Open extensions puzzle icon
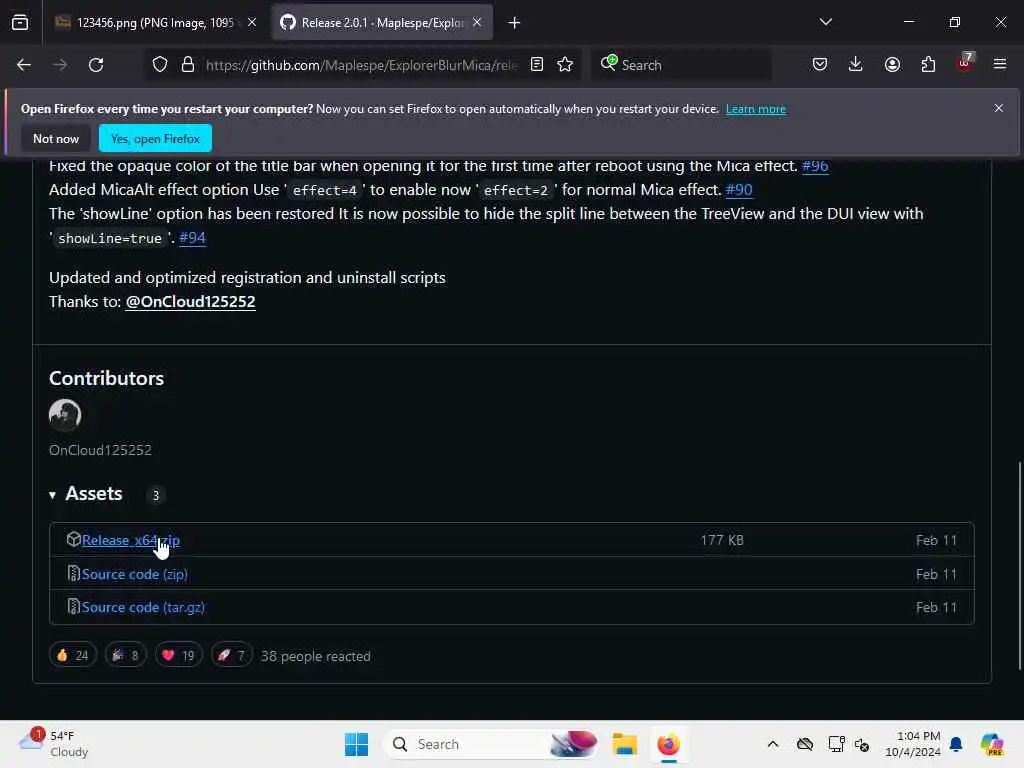The width and height of the screenshot is (1024, 768). point(928,65)
